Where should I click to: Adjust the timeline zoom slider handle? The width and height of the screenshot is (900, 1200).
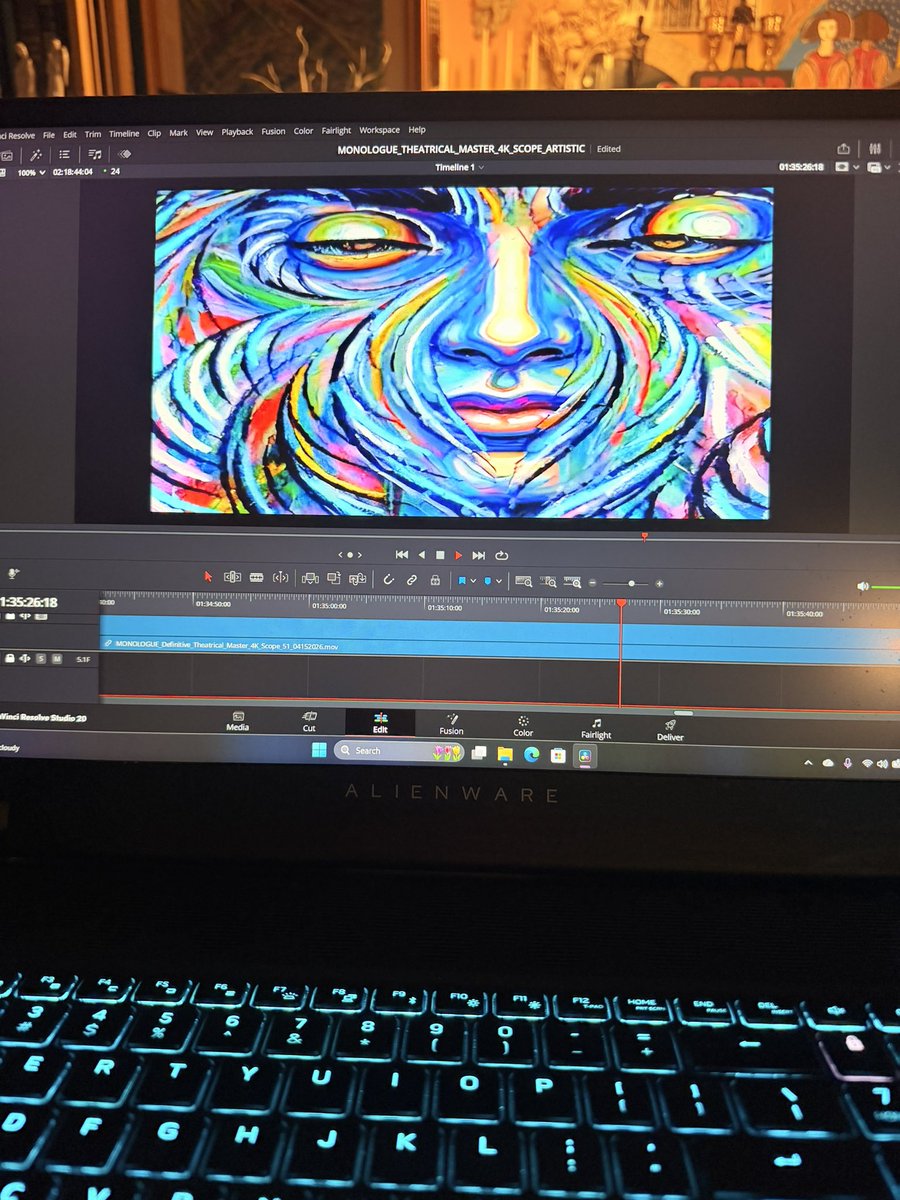point(631,583)
